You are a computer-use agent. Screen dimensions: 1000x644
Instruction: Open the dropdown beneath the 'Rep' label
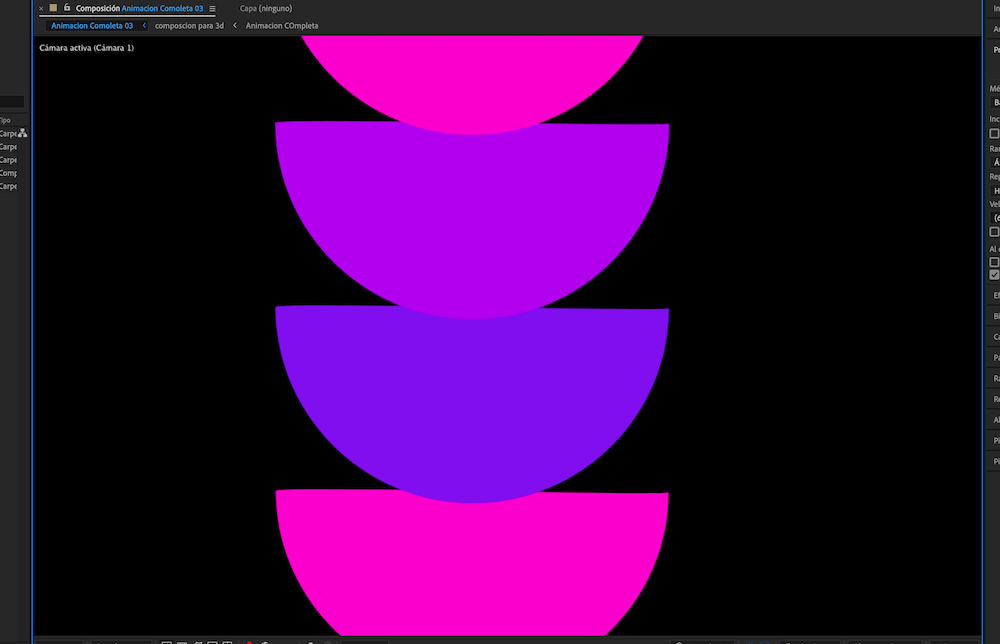(995, 190)
